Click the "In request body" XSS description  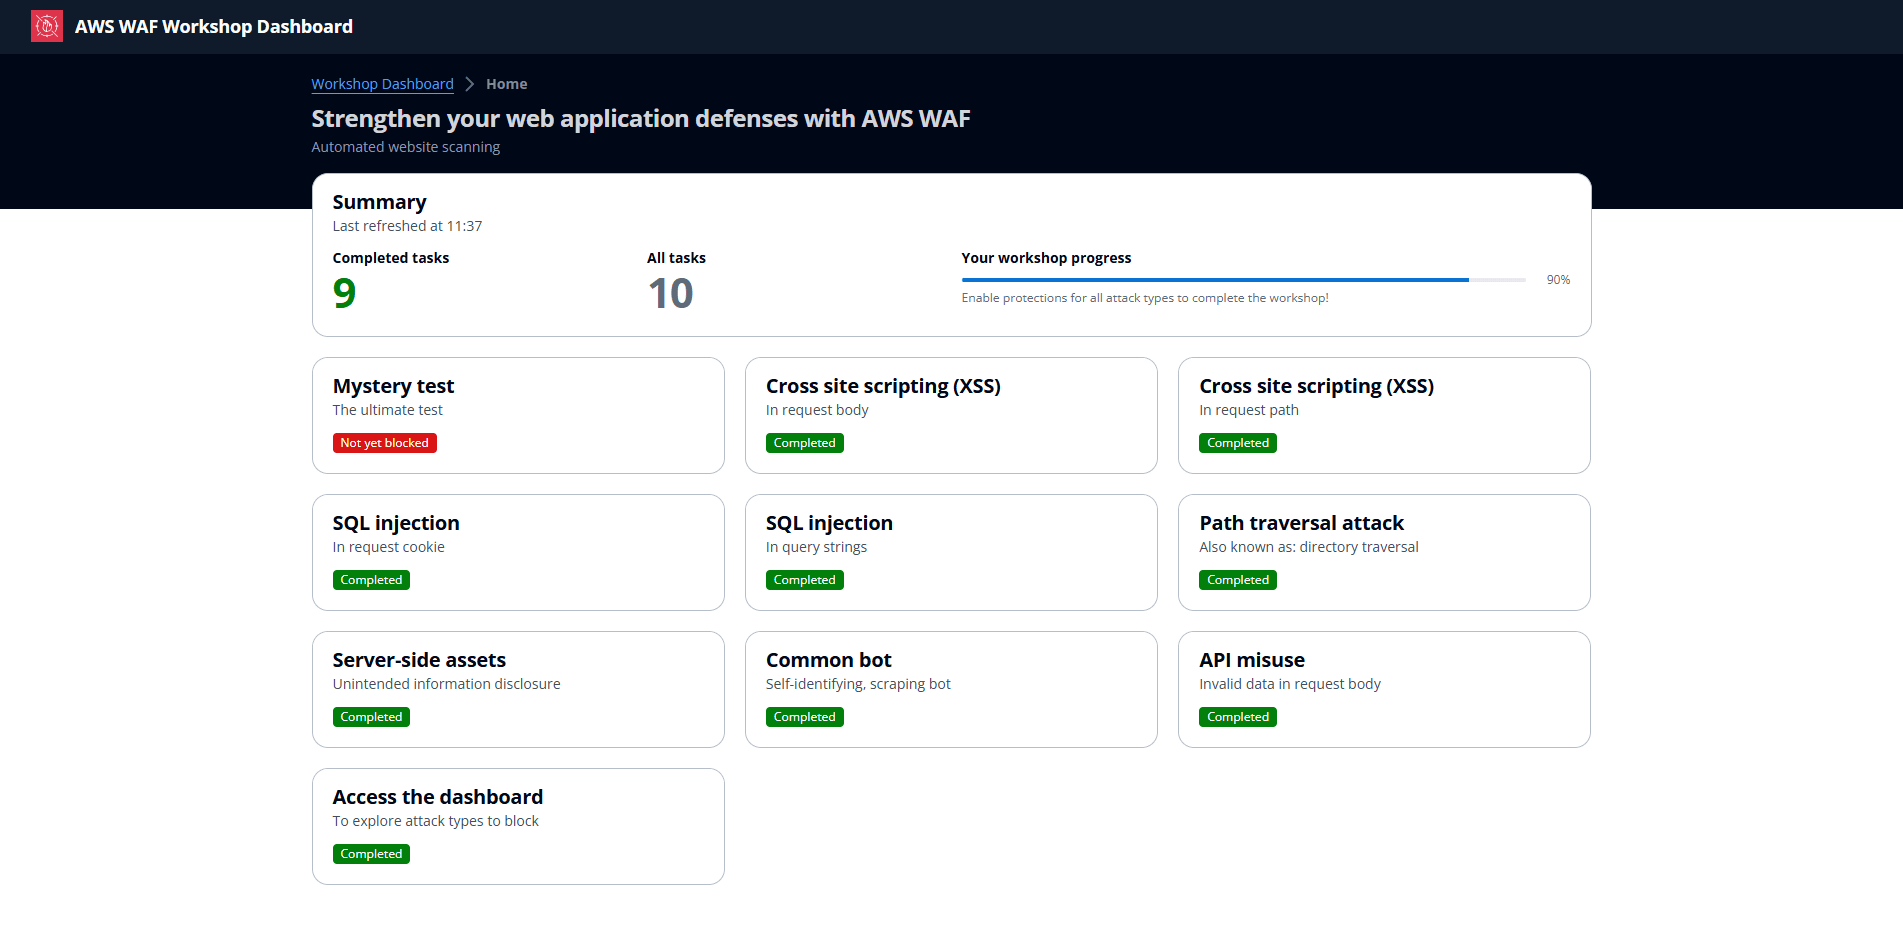[x=817, y=410]
